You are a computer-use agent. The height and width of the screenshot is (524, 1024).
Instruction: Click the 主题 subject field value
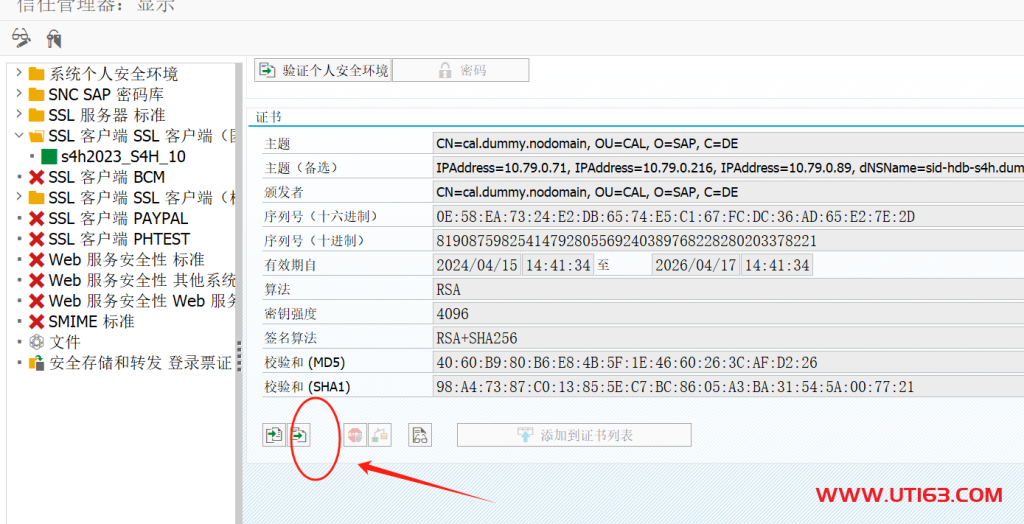pos(728,144)
